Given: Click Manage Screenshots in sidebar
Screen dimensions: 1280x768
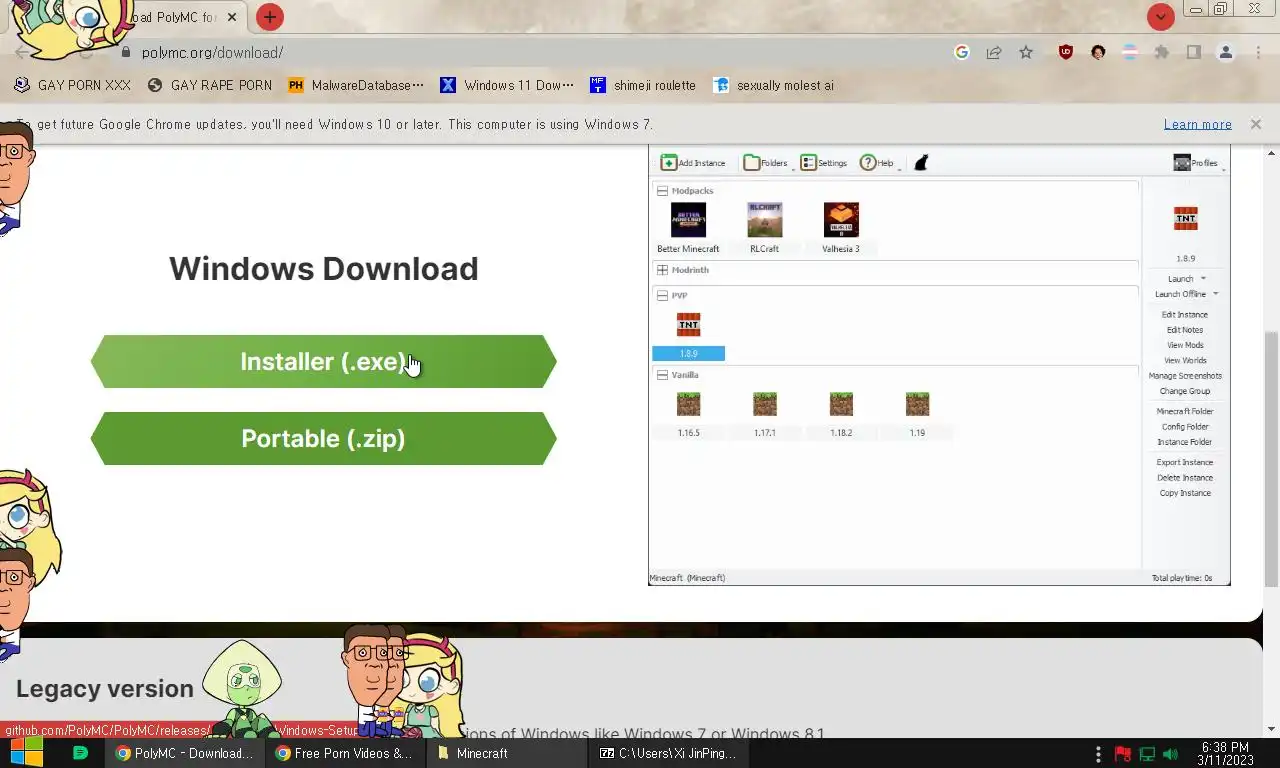Looking at the screenshot, I should pyautogui.click(x=1185, y=376).
